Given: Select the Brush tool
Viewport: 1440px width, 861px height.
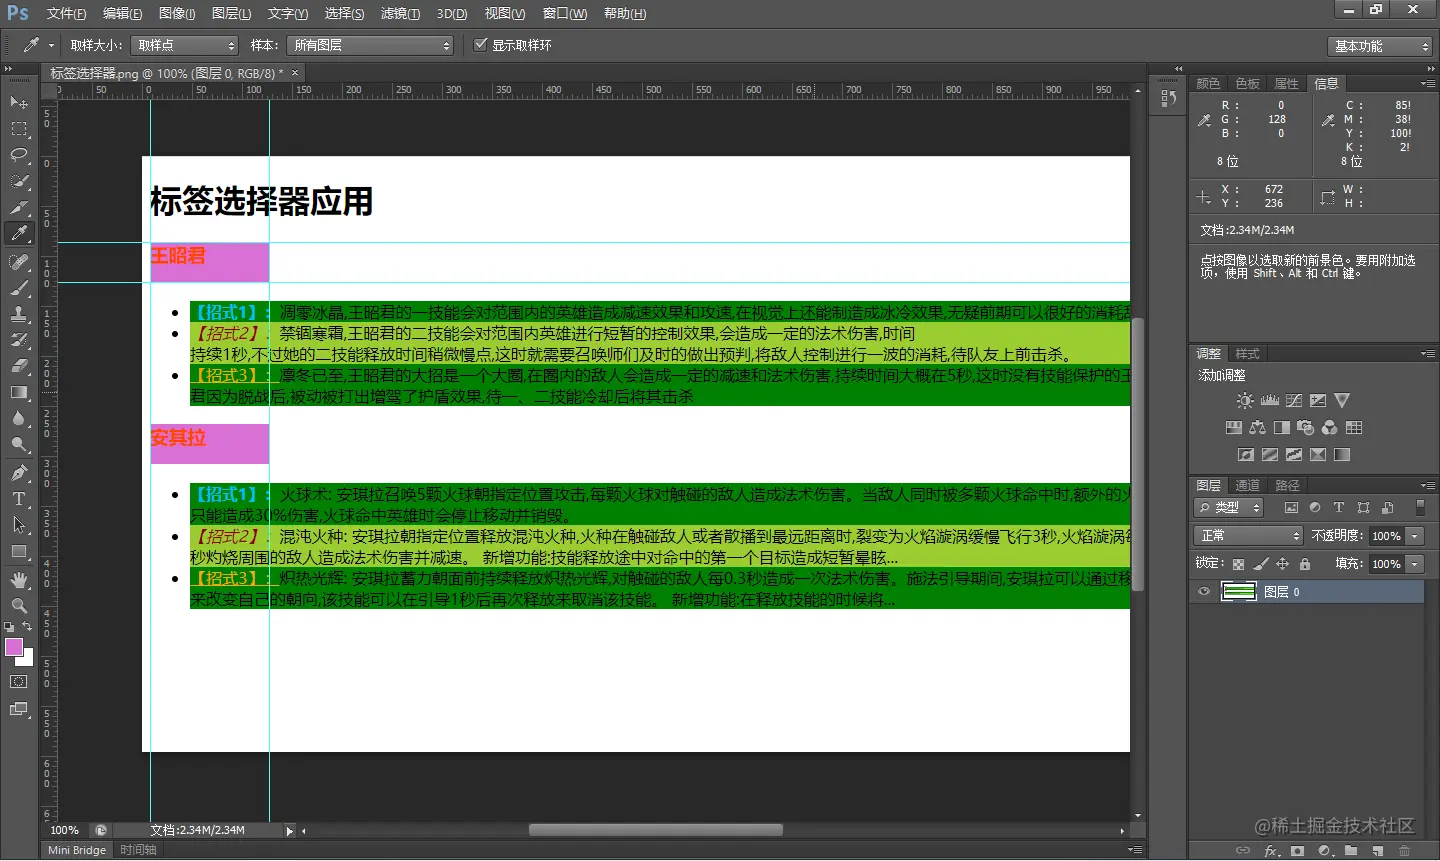Looking at the screenshot, I should point(19,288).
